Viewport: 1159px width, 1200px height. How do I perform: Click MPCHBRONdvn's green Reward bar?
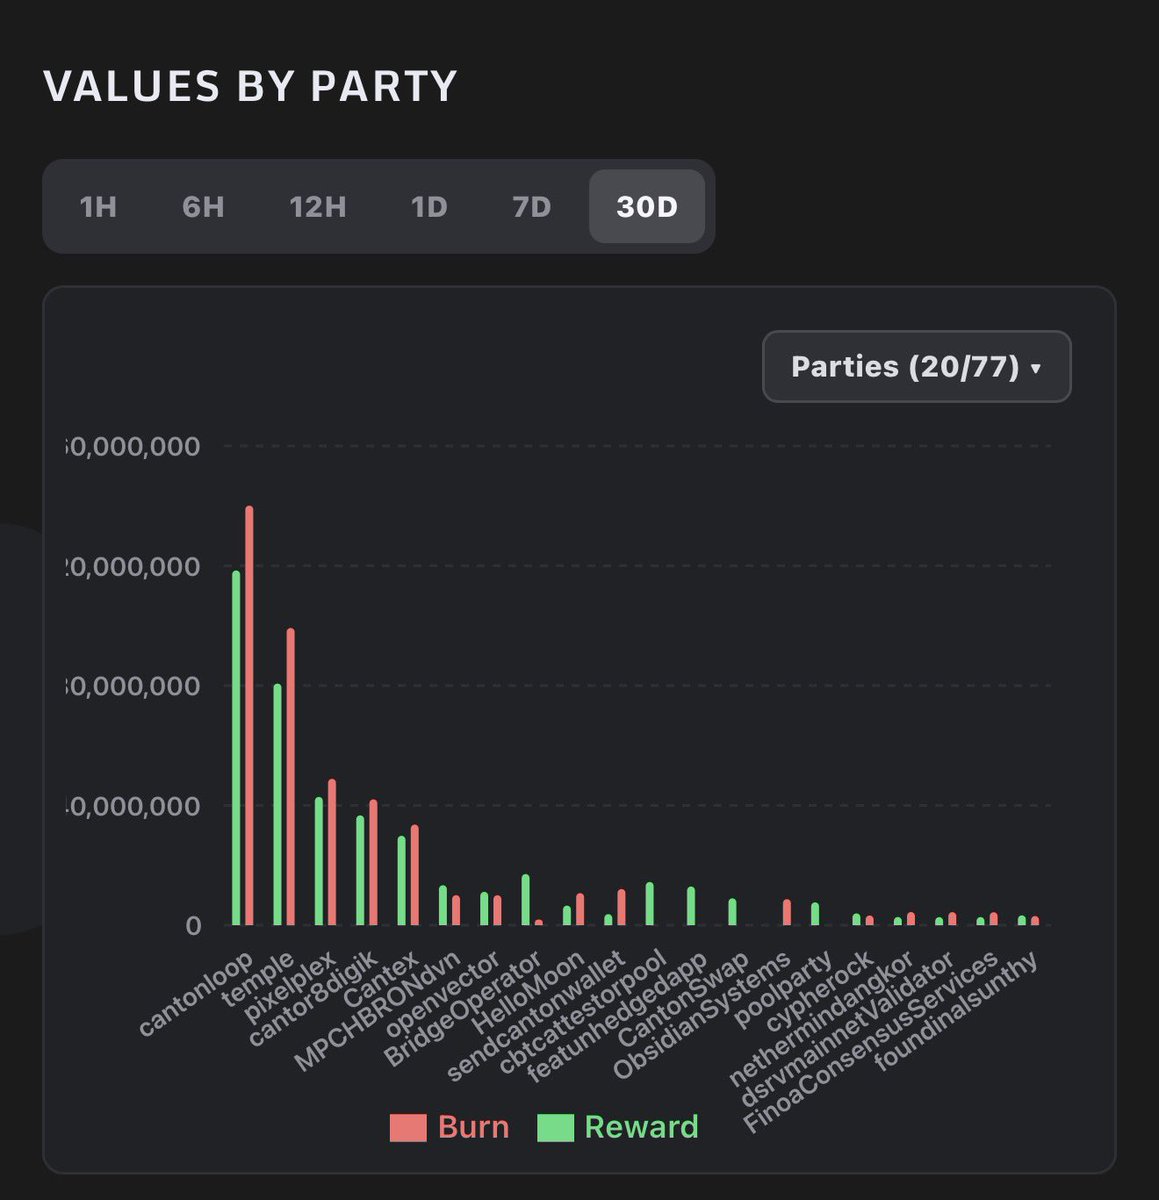(x=443, y=905)
